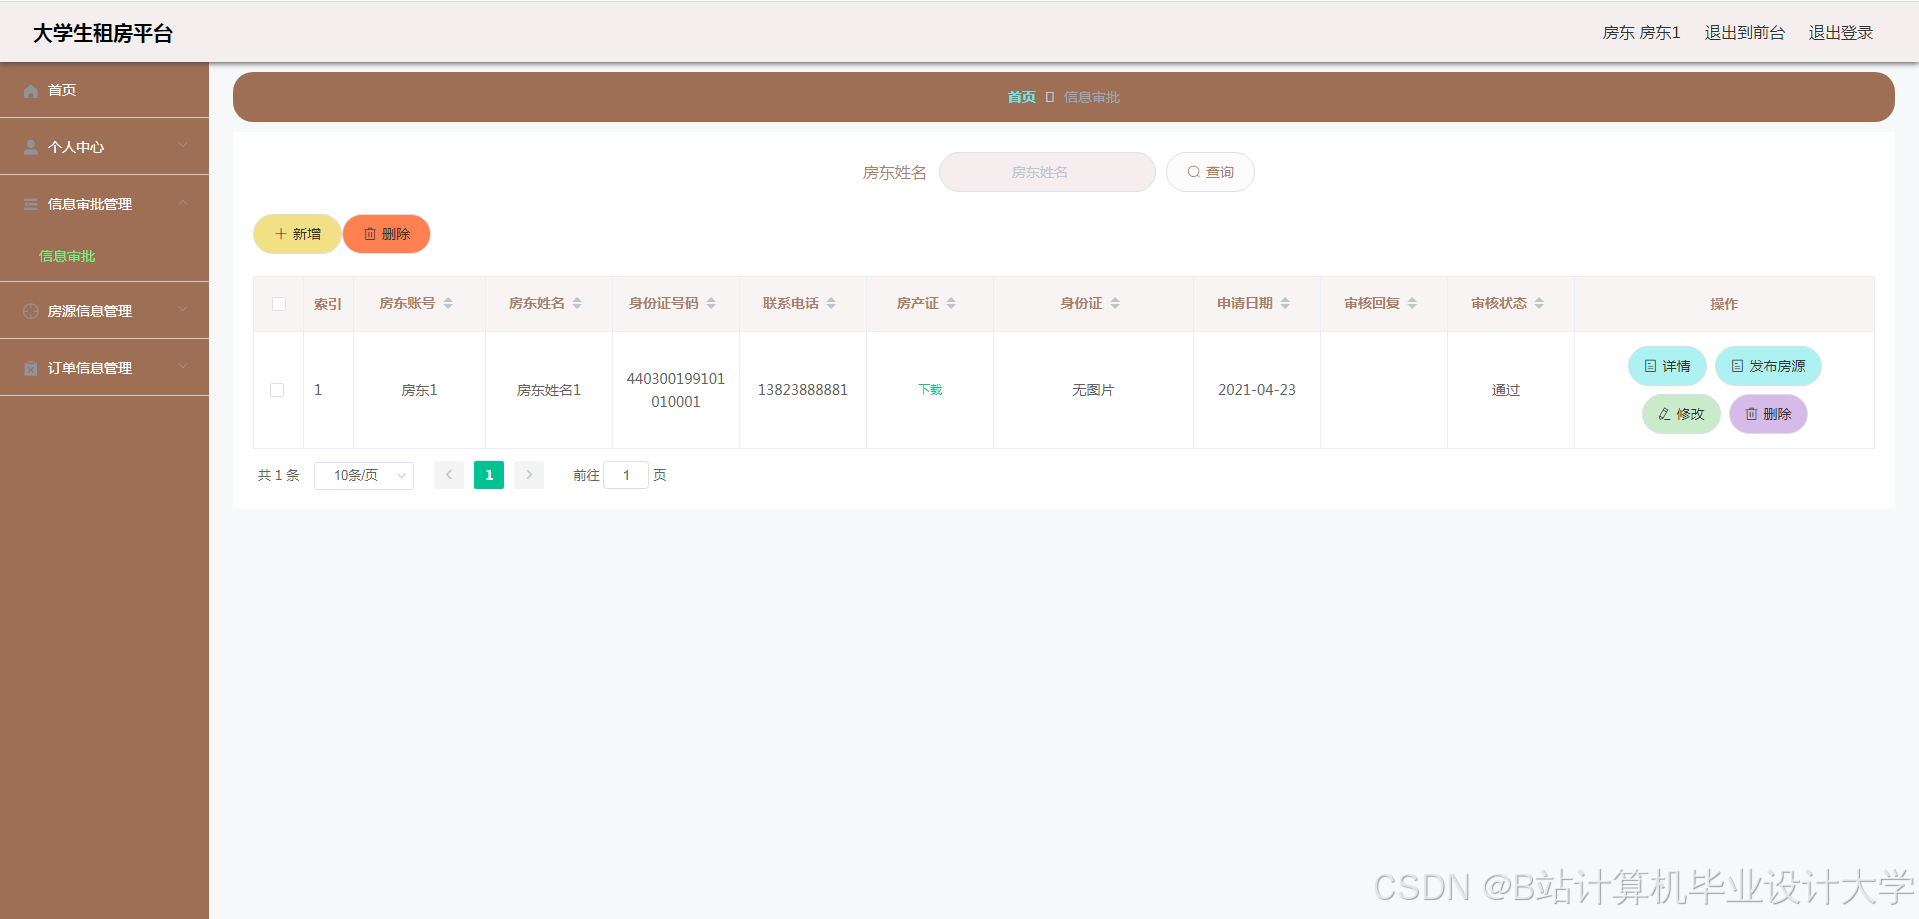Check the row checkbox for 房东1

point(277,390)
